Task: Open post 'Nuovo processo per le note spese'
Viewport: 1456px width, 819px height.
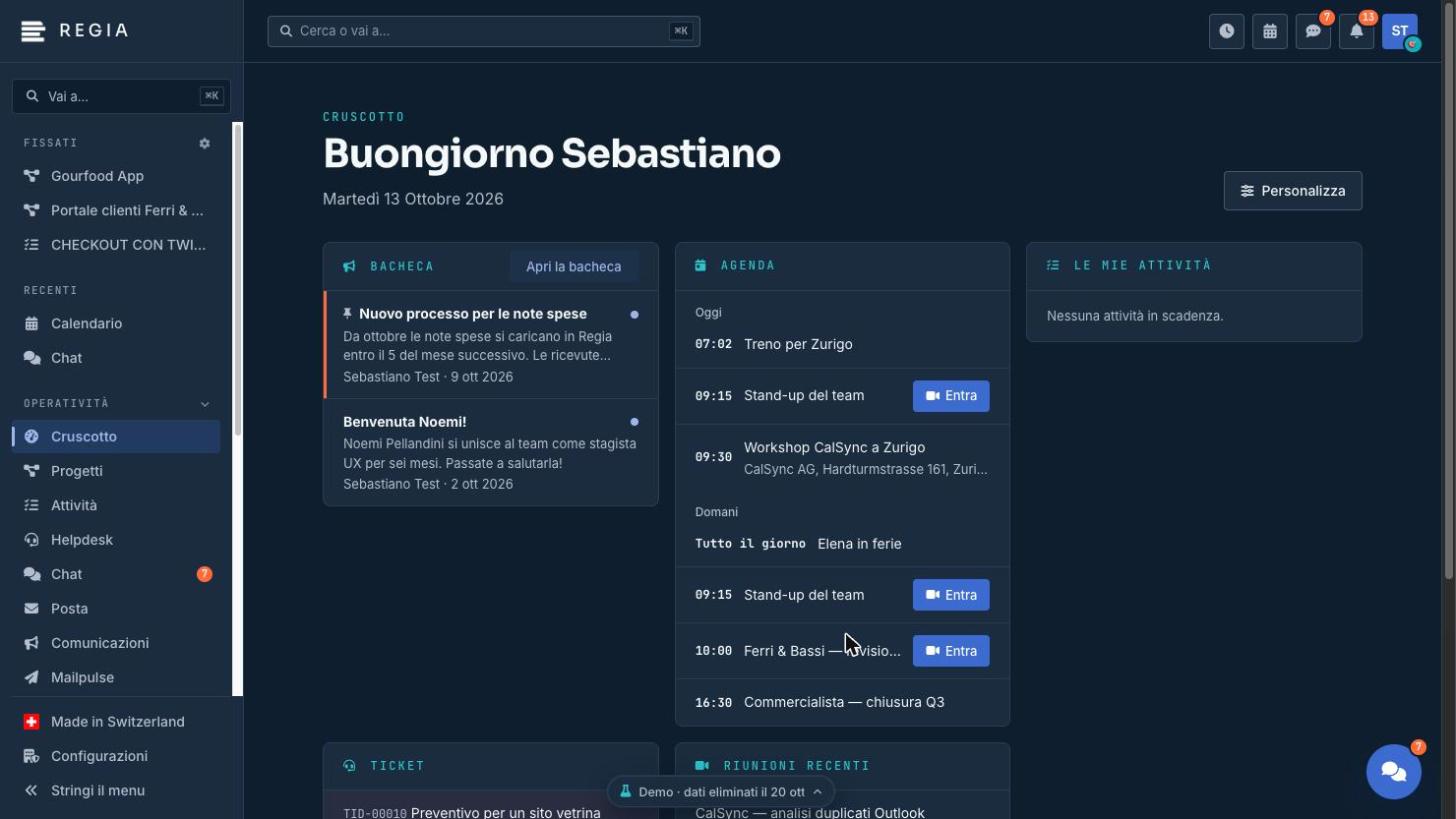Action: pyautogui.click(x=491, y=345)
